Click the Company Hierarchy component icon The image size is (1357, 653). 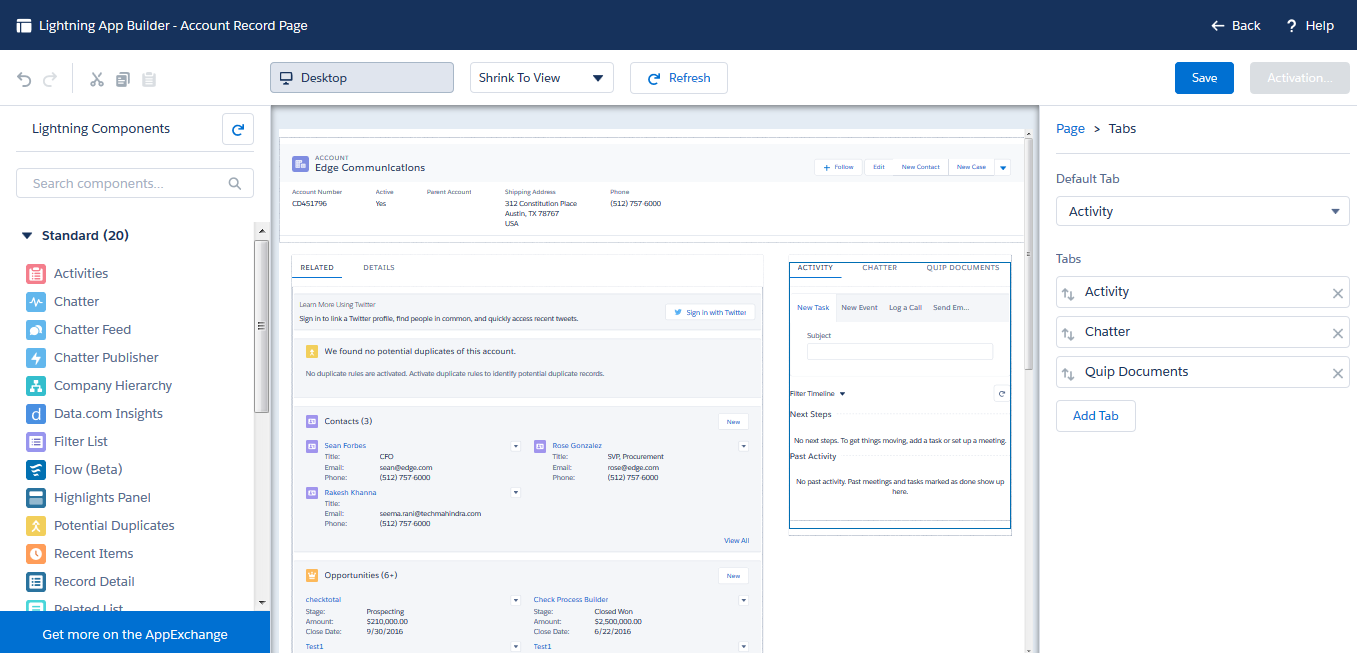point(35,385)
